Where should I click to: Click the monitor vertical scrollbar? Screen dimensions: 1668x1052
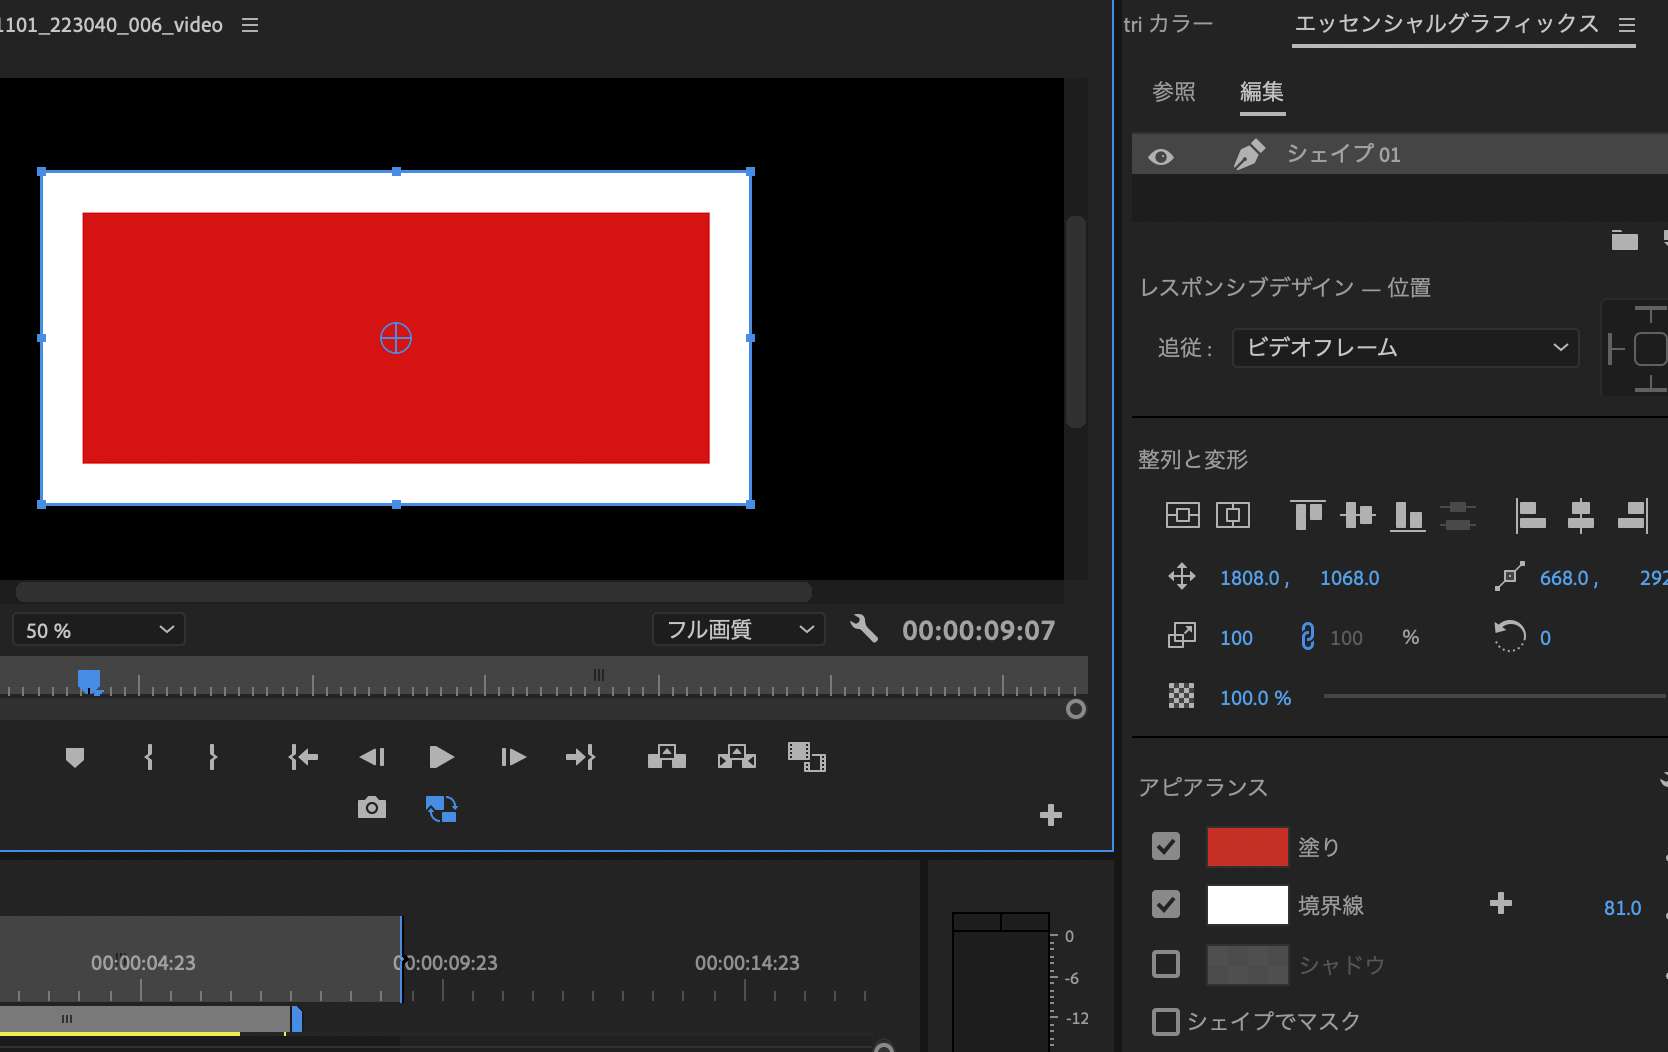click(1076, 322)
